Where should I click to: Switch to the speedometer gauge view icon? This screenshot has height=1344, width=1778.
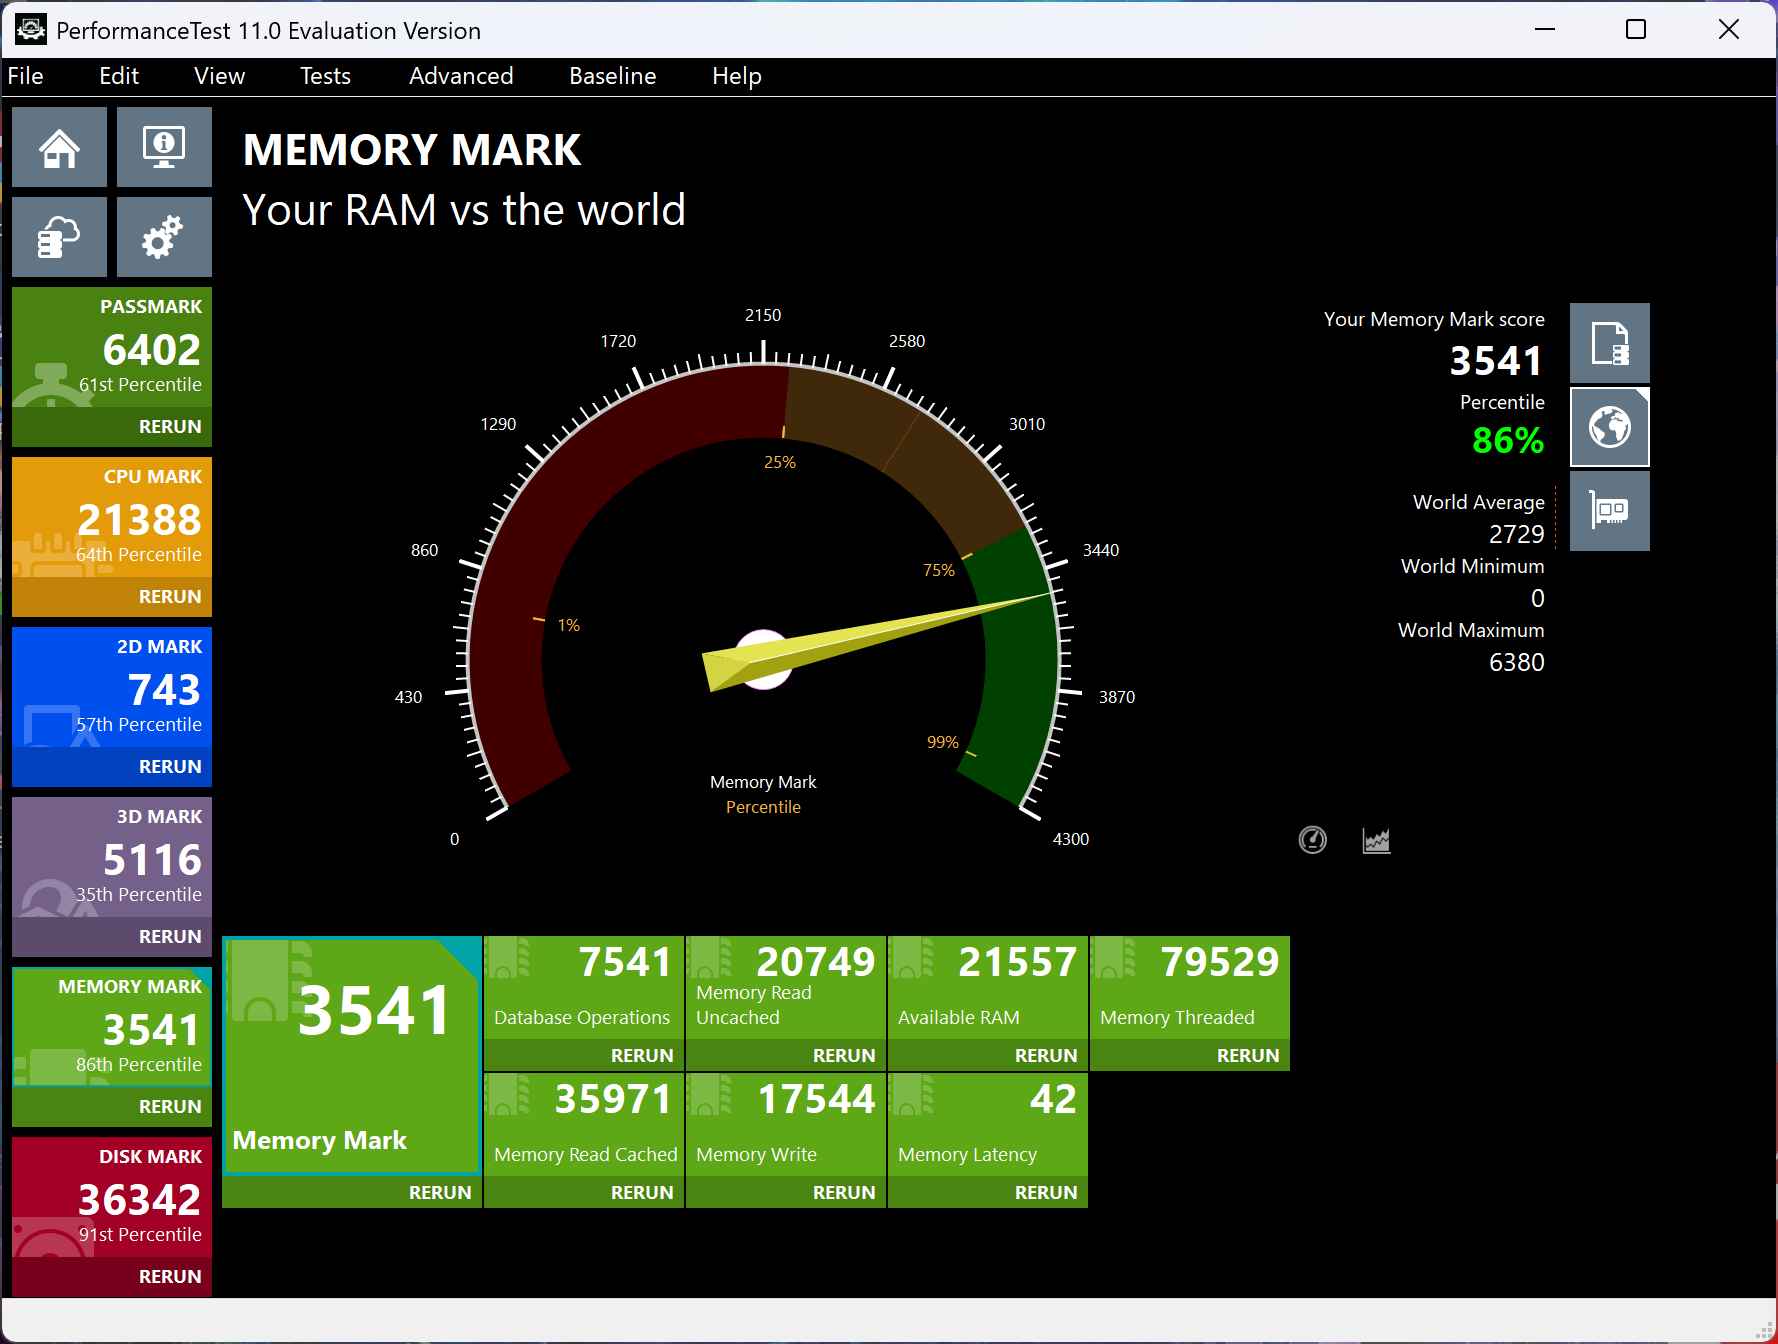1312,840
